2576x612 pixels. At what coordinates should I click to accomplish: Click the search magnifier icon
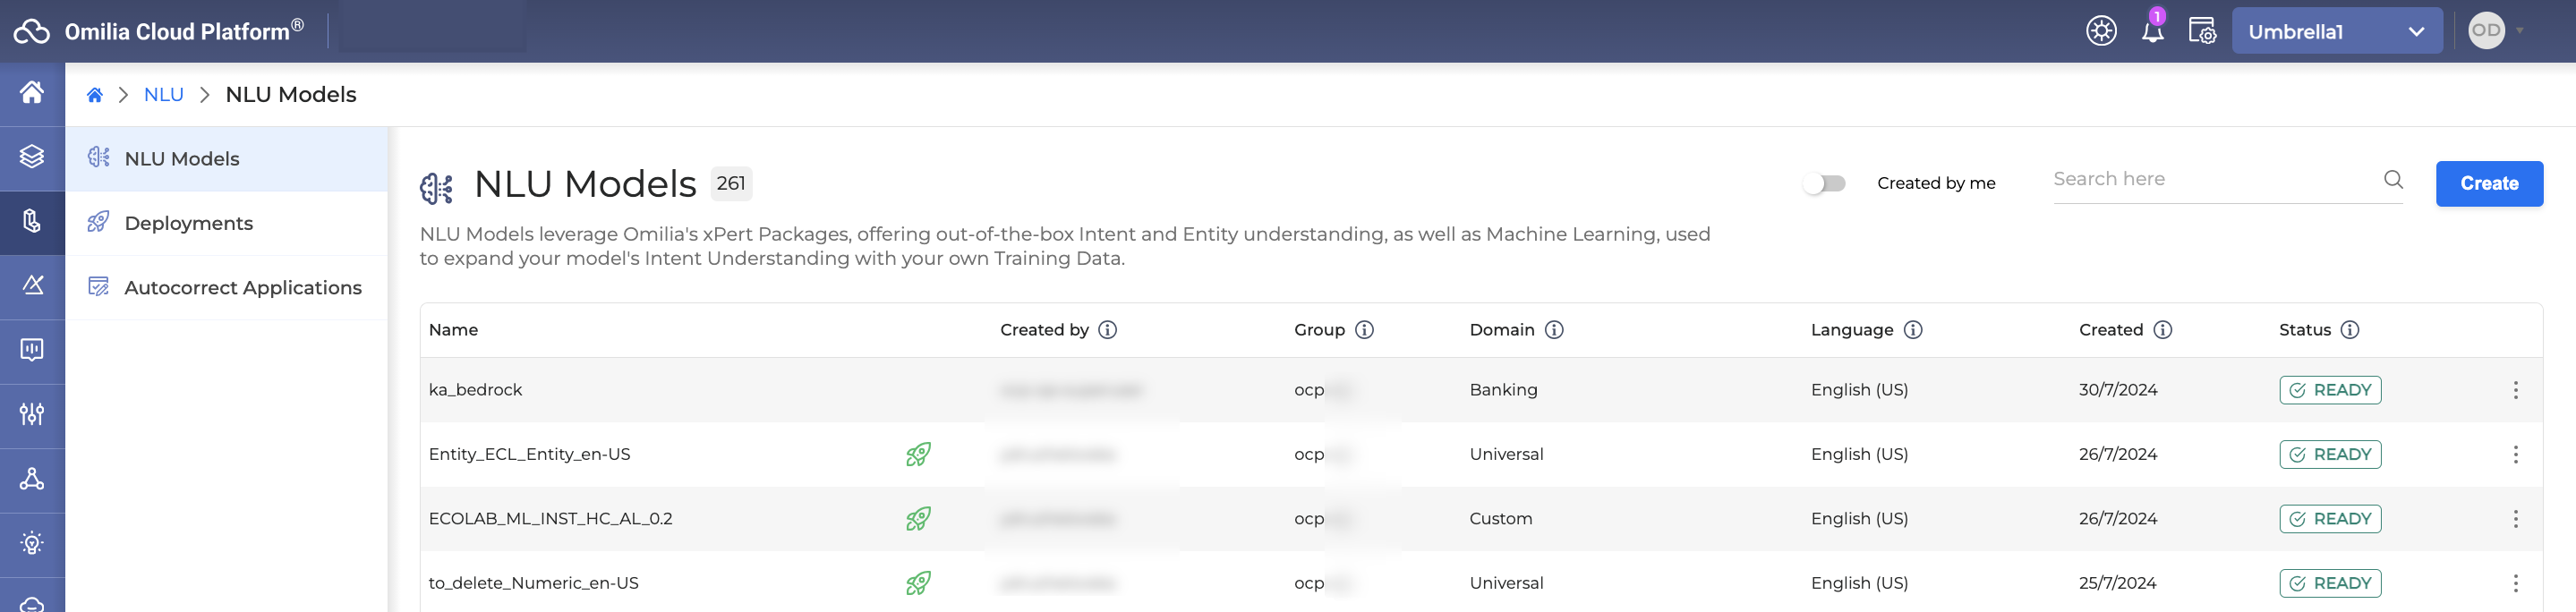pos(2393,180)
